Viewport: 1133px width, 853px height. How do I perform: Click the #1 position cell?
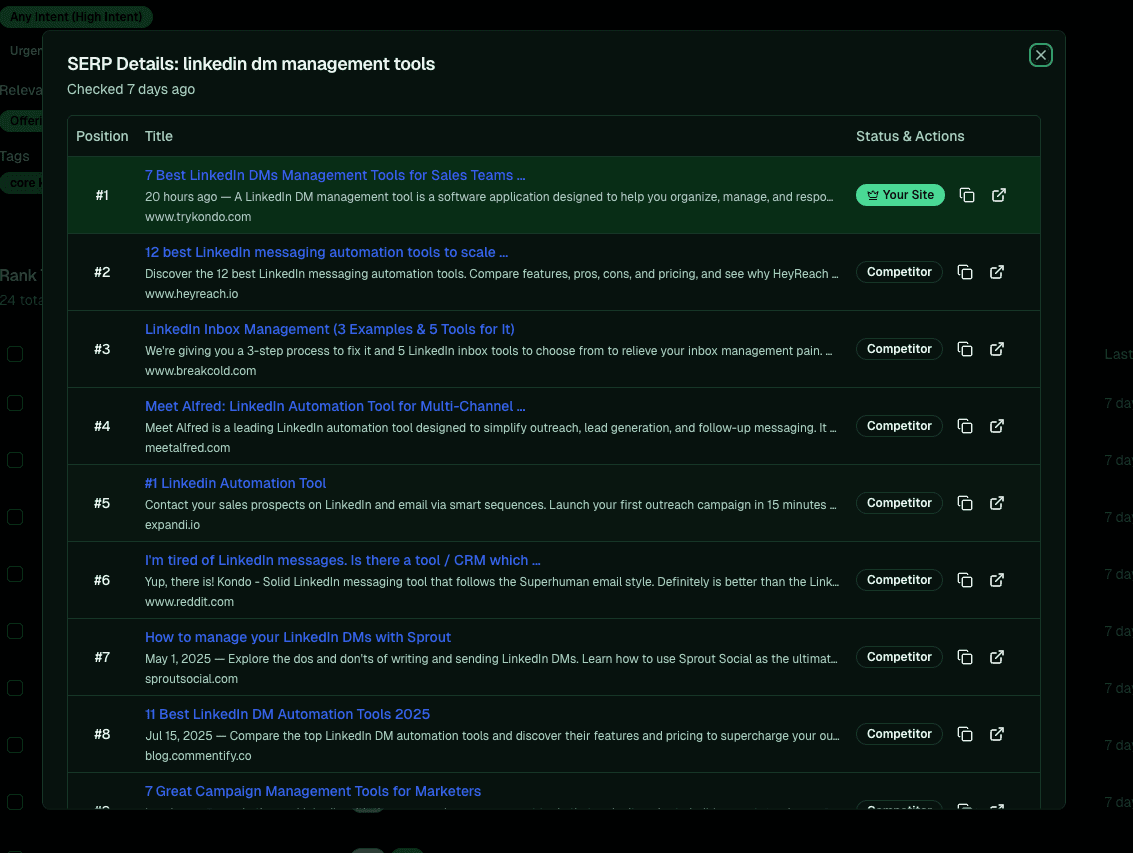[x=102, y=195]
